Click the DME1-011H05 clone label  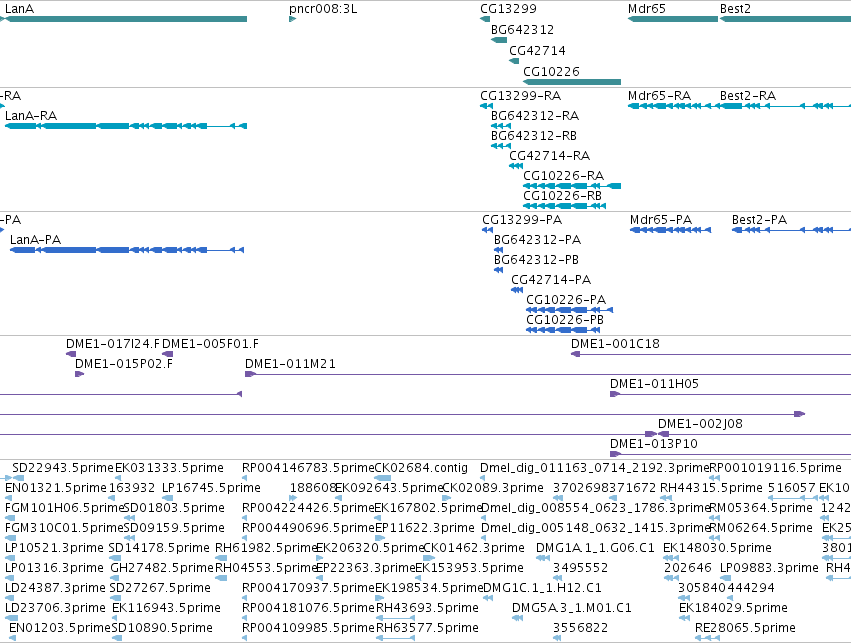tap(655, 384)
